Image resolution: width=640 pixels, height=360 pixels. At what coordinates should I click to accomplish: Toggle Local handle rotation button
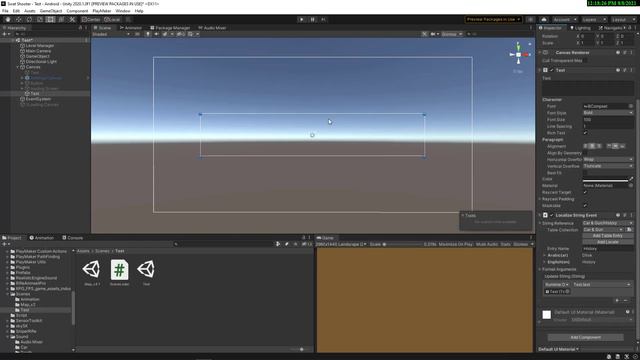tap(112, 19)
